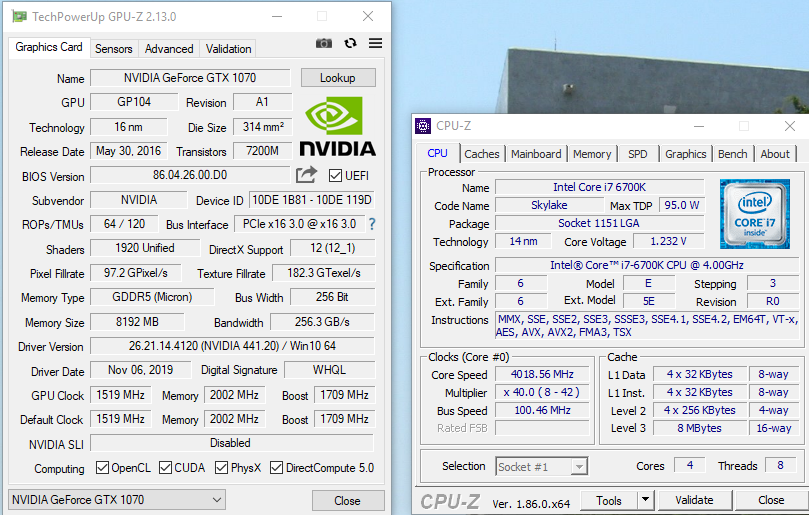Open the Validation tab in GPU-Z
The height and width of the screenshot is (515, 809).
click(228, 49)
